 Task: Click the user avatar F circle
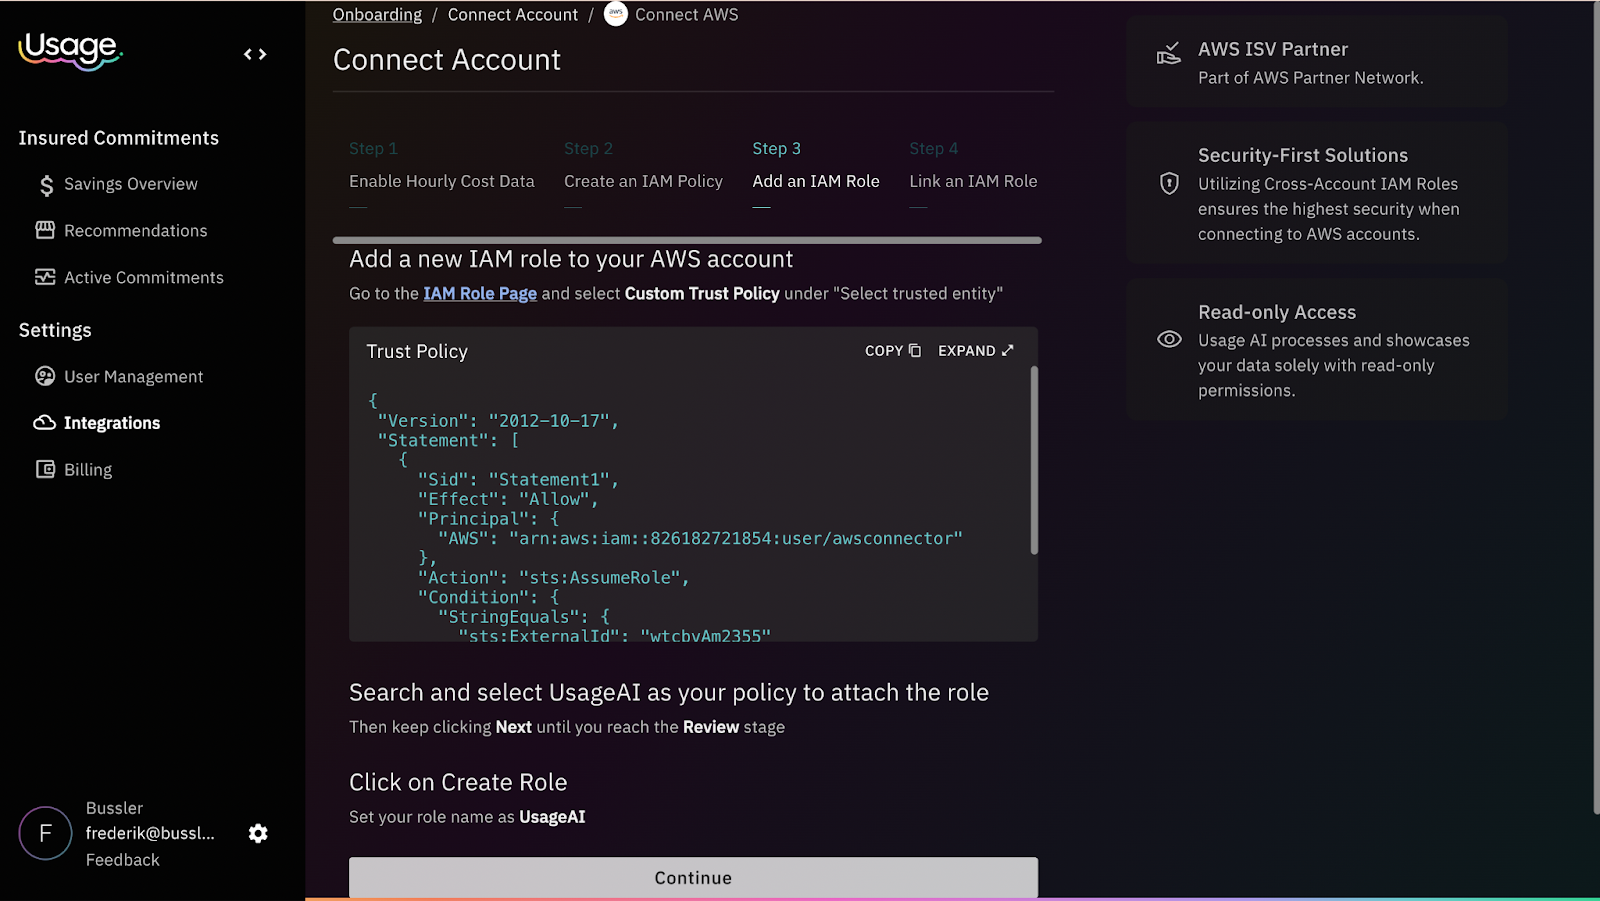(x=45, y=833)
